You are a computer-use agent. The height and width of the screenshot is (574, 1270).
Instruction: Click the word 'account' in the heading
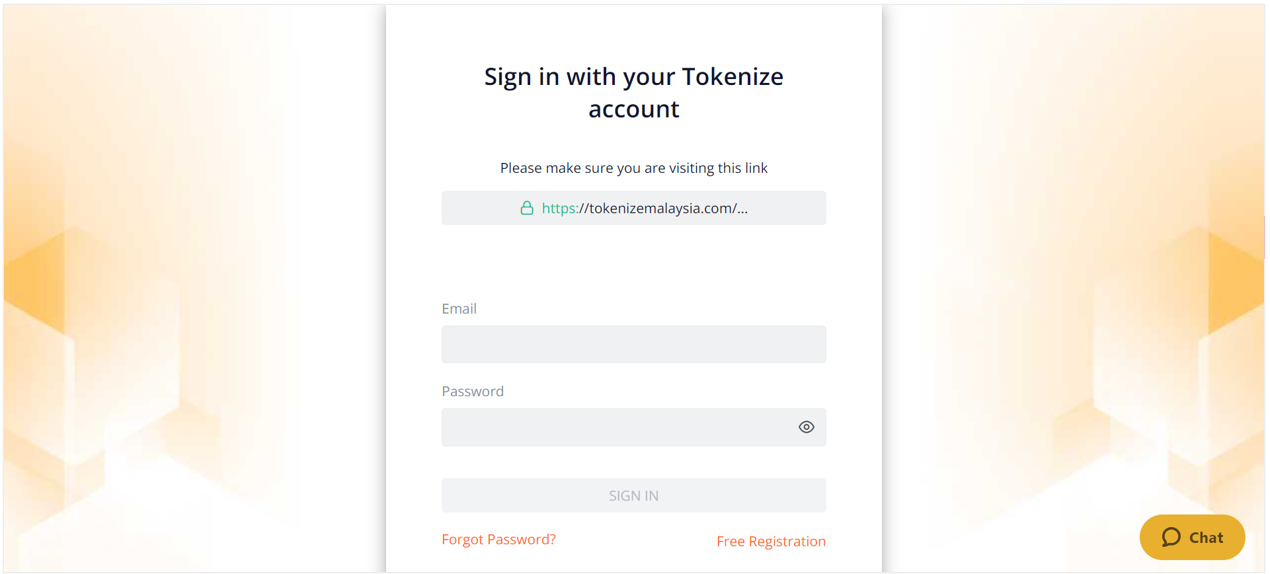point(634,108)
